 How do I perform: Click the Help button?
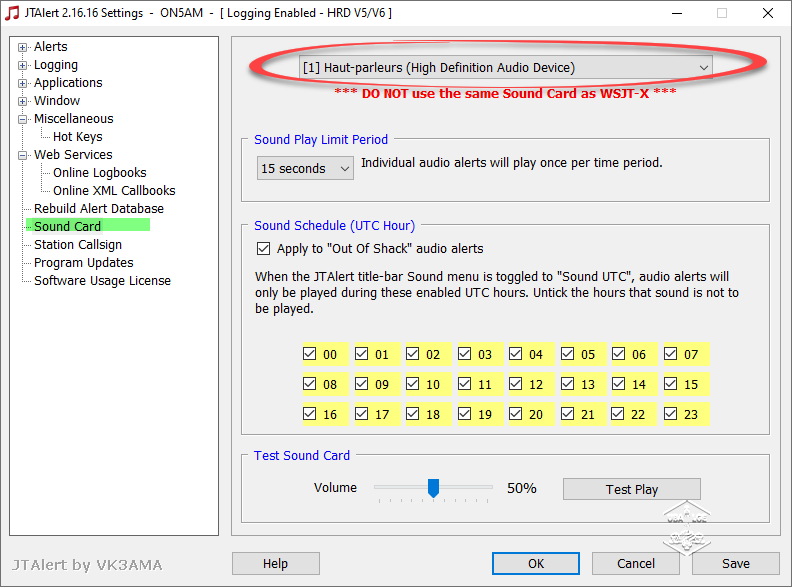[x=276, y=563]
